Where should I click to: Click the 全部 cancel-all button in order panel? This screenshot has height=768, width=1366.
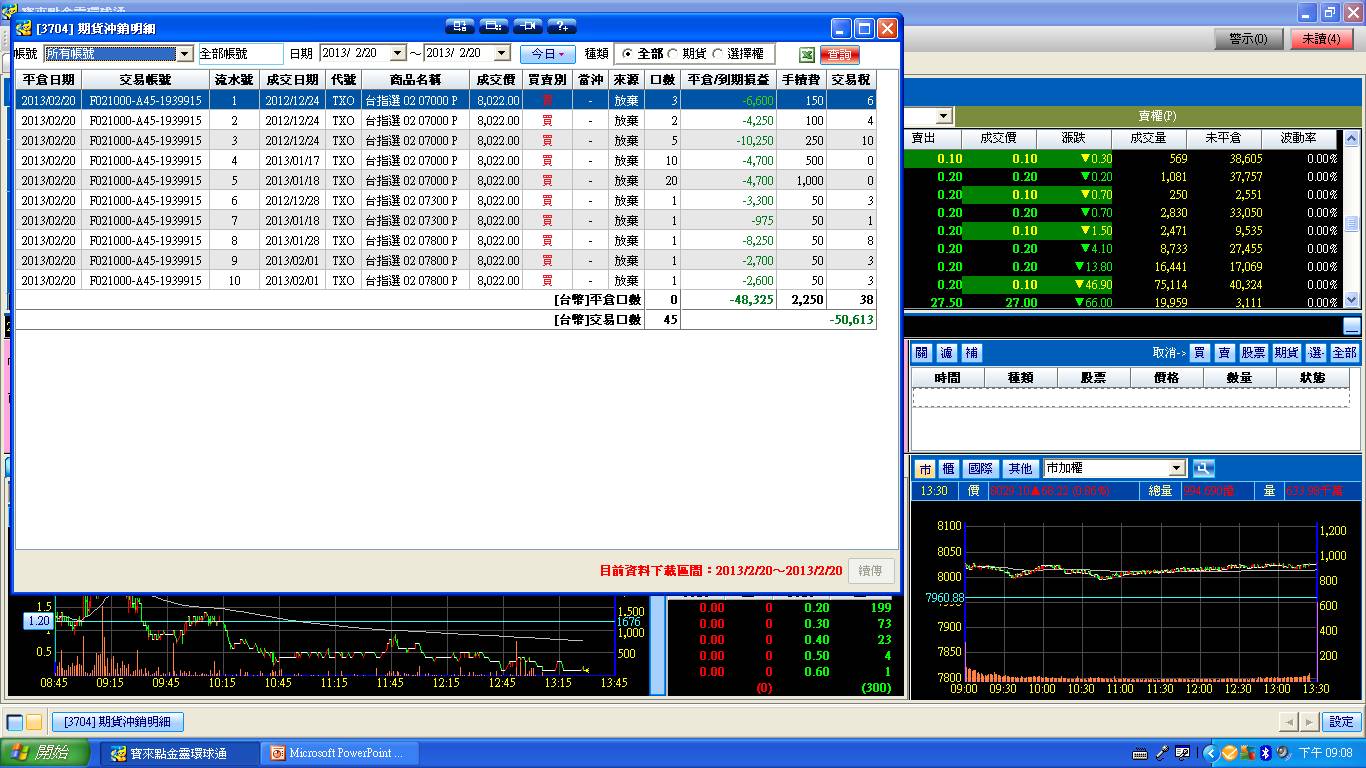(1345, 352)
